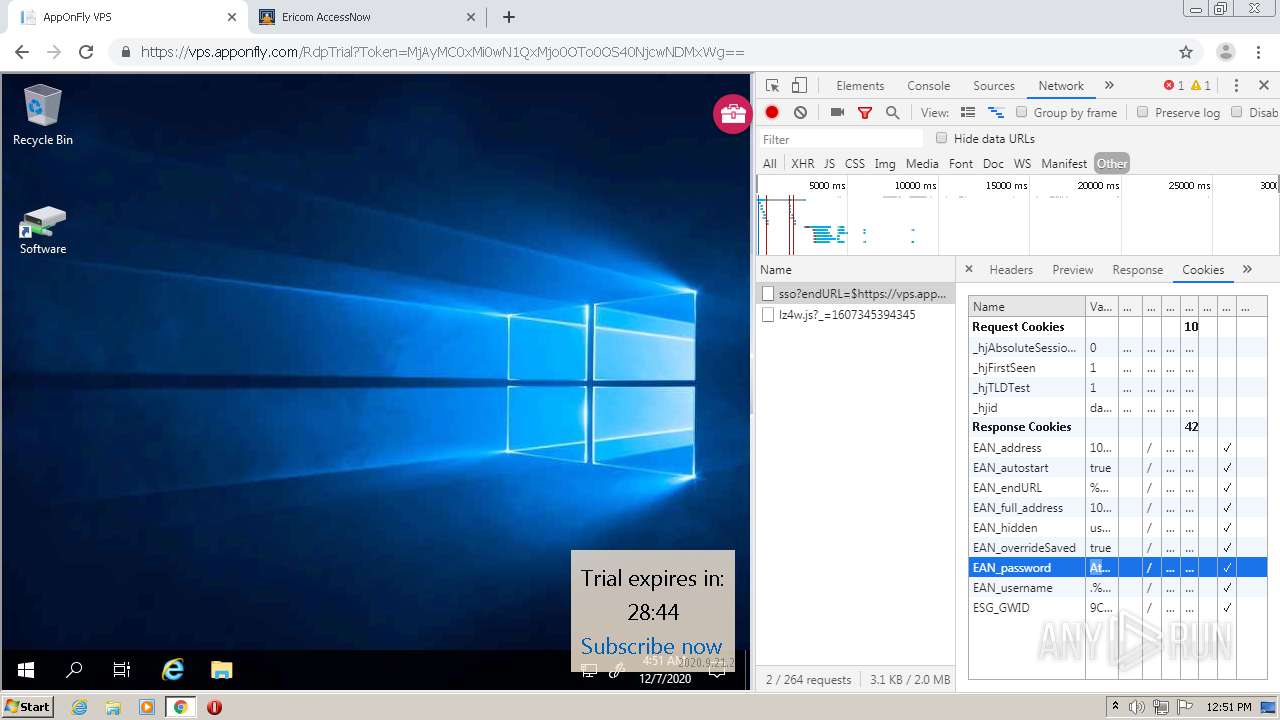Filter requests by XHR type
The image size is (1280, 720).
click(803, 164)
